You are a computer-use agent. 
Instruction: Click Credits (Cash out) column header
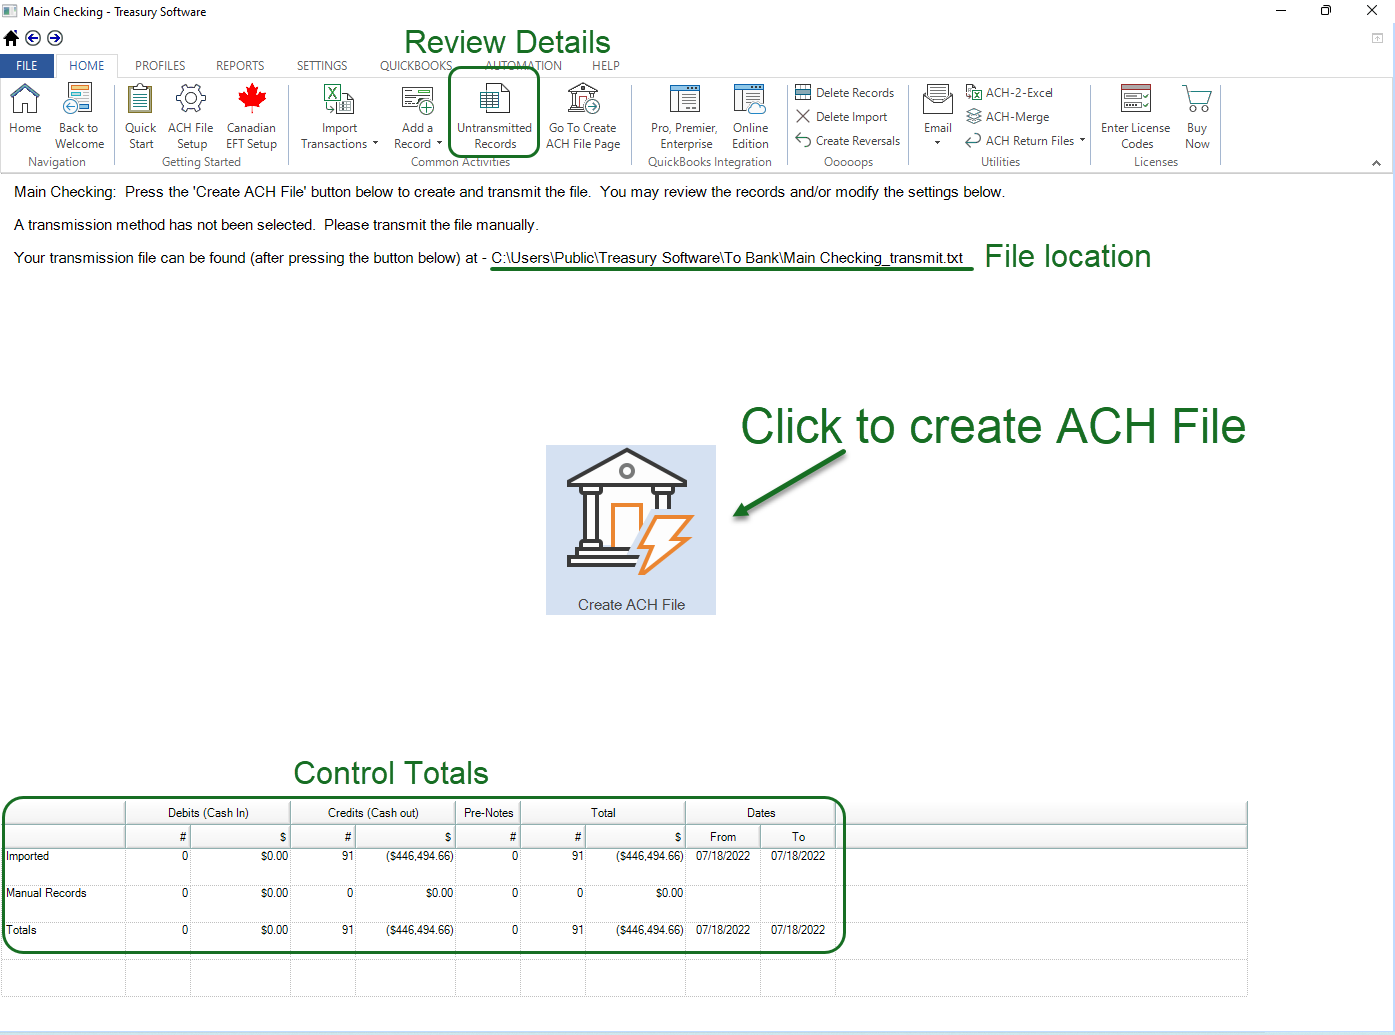(x=373, y=813)
